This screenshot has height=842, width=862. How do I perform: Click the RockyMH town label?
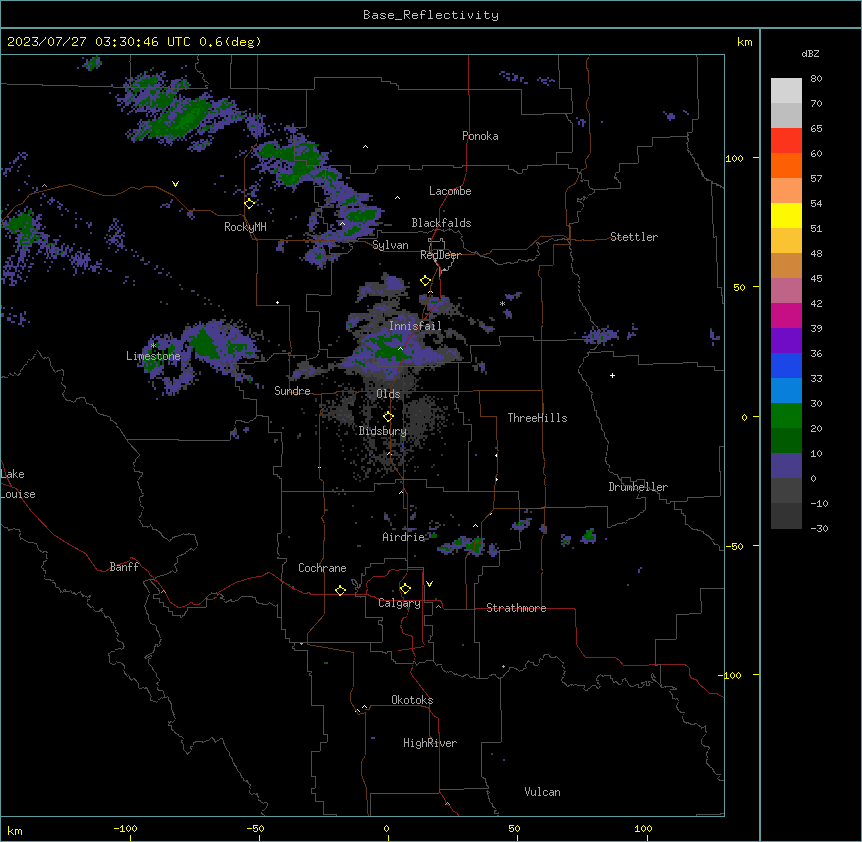(245, 227)
